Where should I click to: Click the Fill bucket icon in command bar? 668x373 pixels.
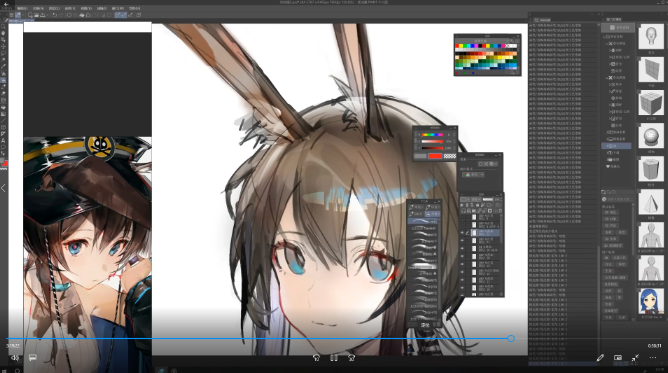click(x=82, y=15)
